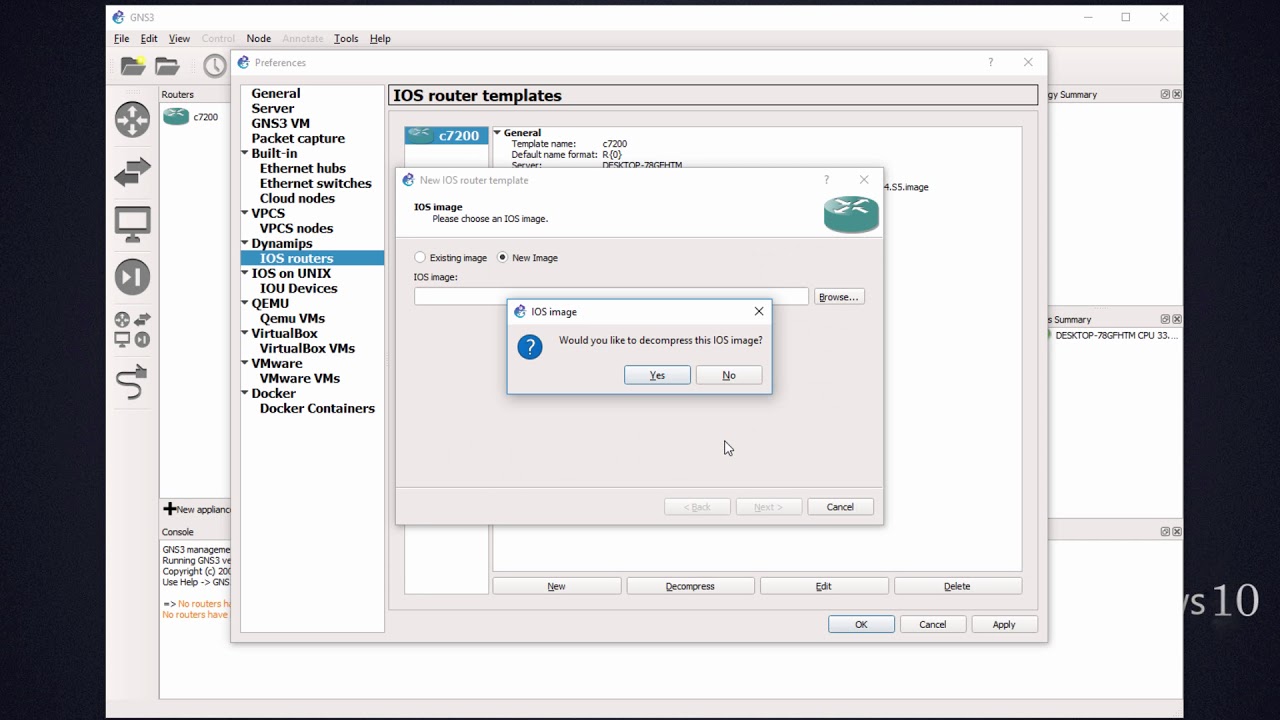
Task: Click the Add a link cable icon
Action: (x=132, y=382)
